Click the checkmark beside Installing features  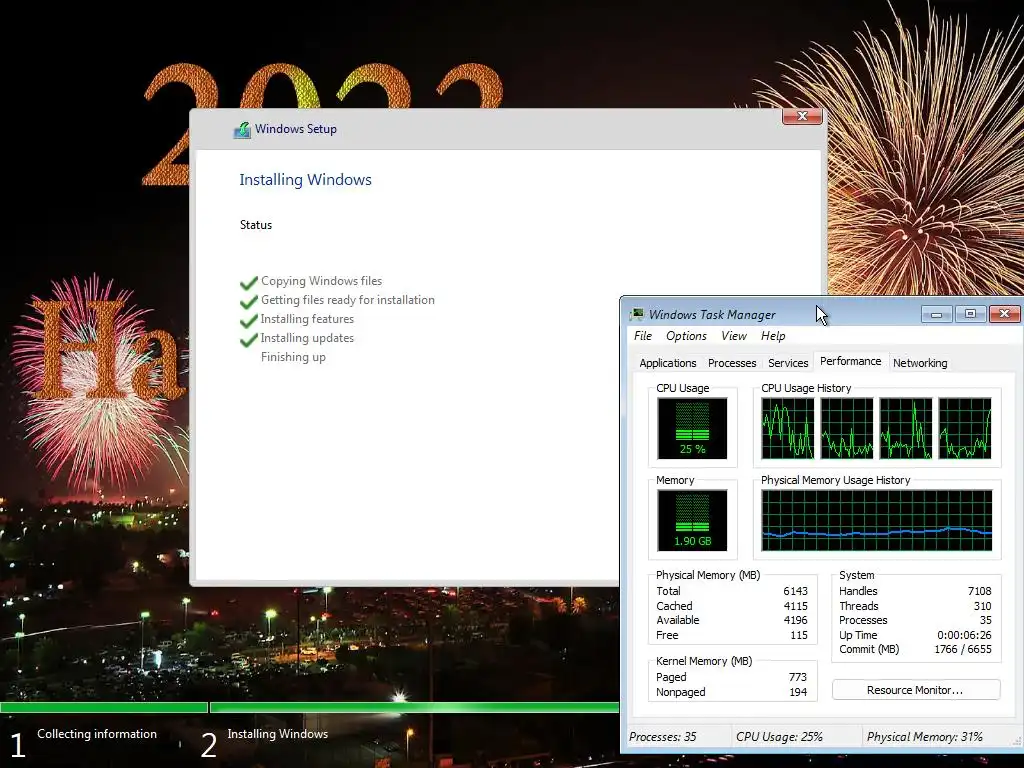coord(249,320)
